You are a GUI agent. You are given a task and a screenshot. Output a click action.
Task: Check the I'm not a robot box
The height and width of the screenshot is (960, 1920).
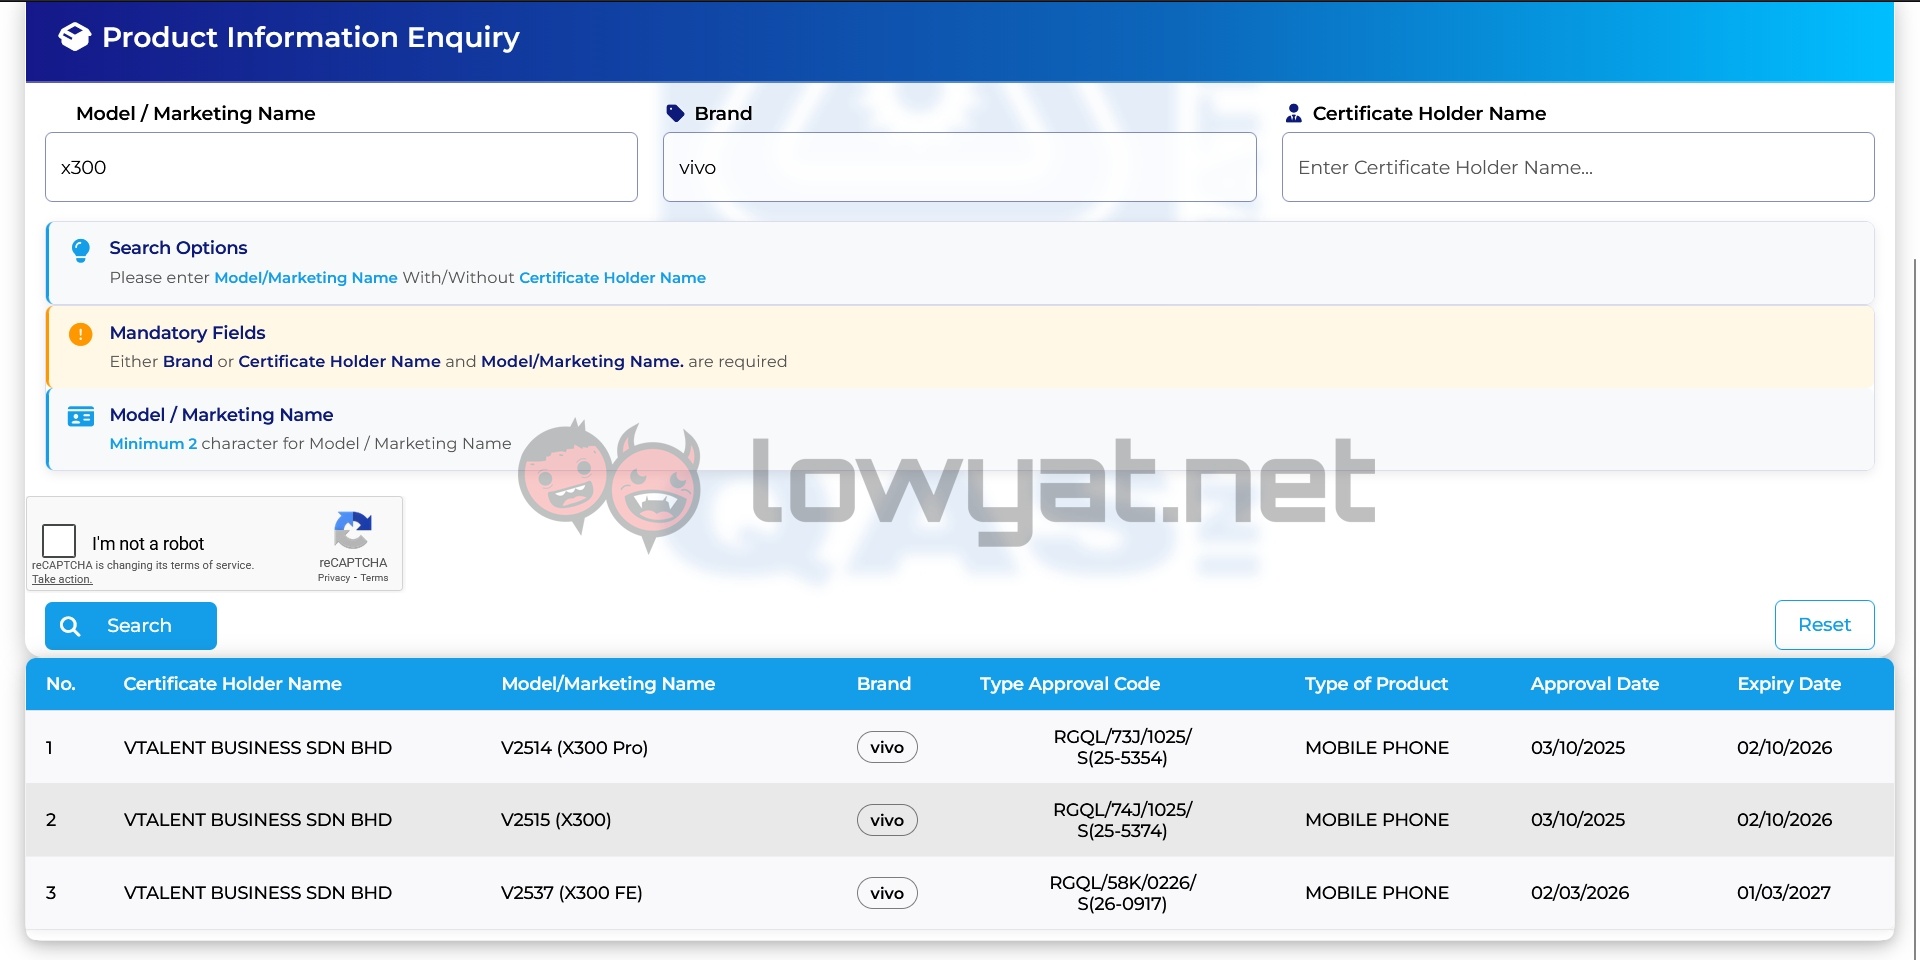[59, 541]
